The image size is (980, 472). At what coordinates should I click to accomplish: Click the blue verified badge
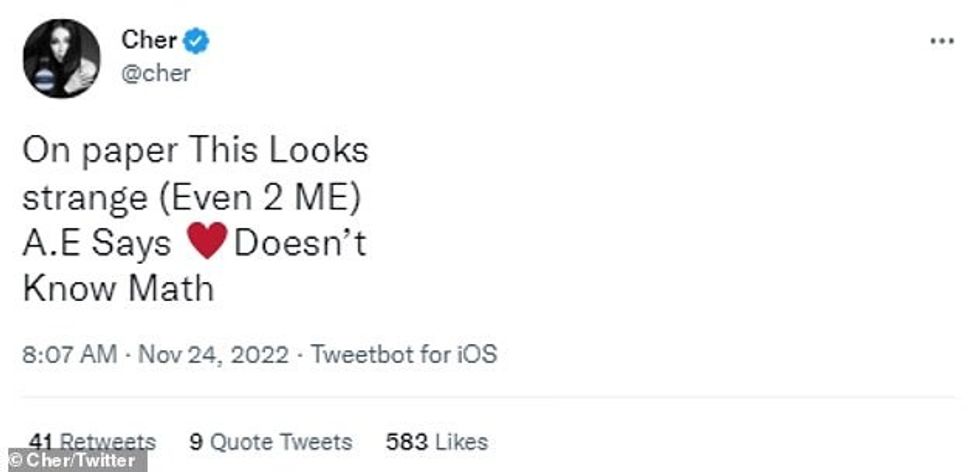(x=197, y=41)
